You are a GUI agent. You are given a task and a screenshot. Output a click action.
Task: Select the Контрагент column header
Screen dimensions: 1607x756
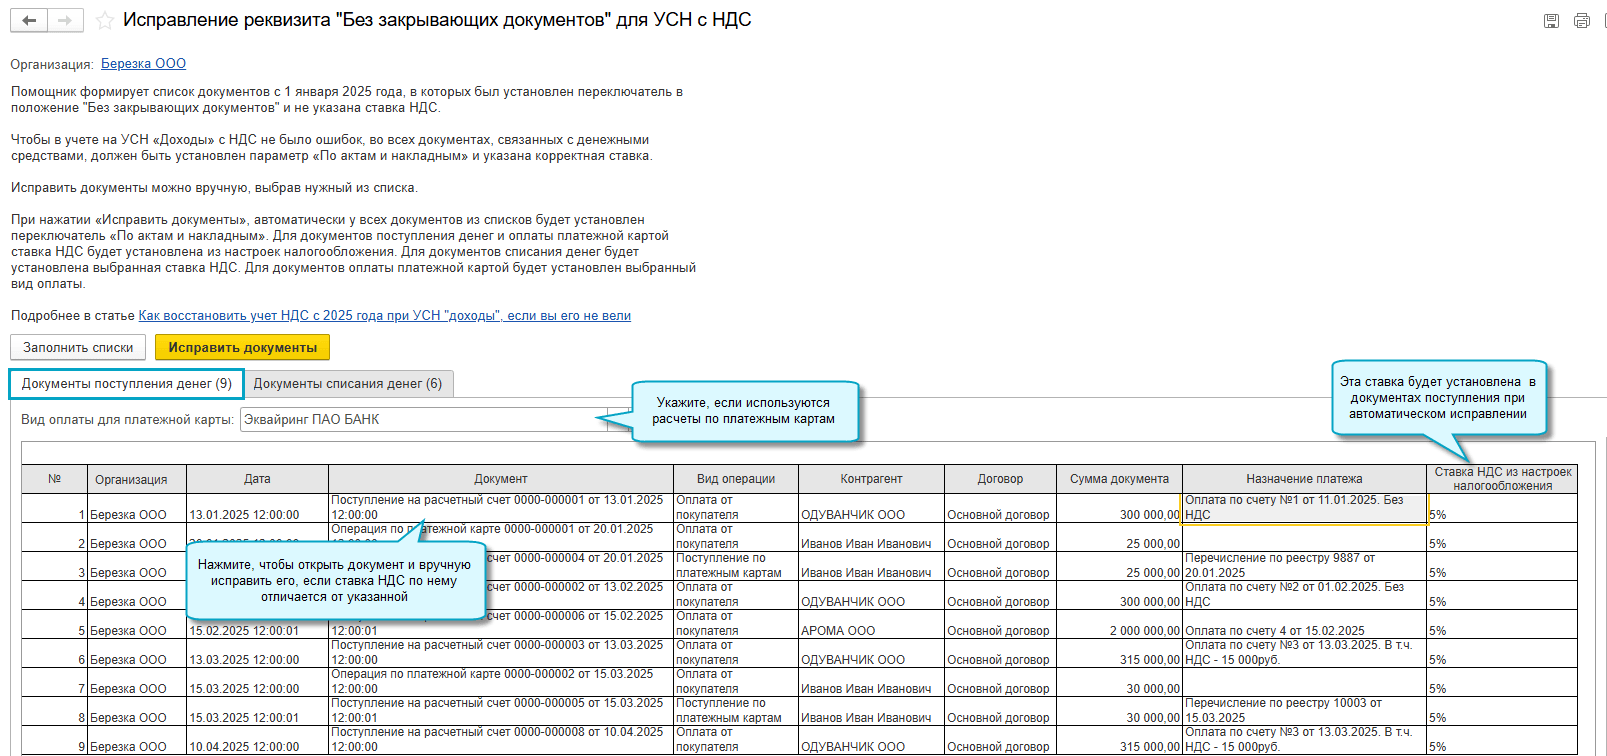click(871, 479)
